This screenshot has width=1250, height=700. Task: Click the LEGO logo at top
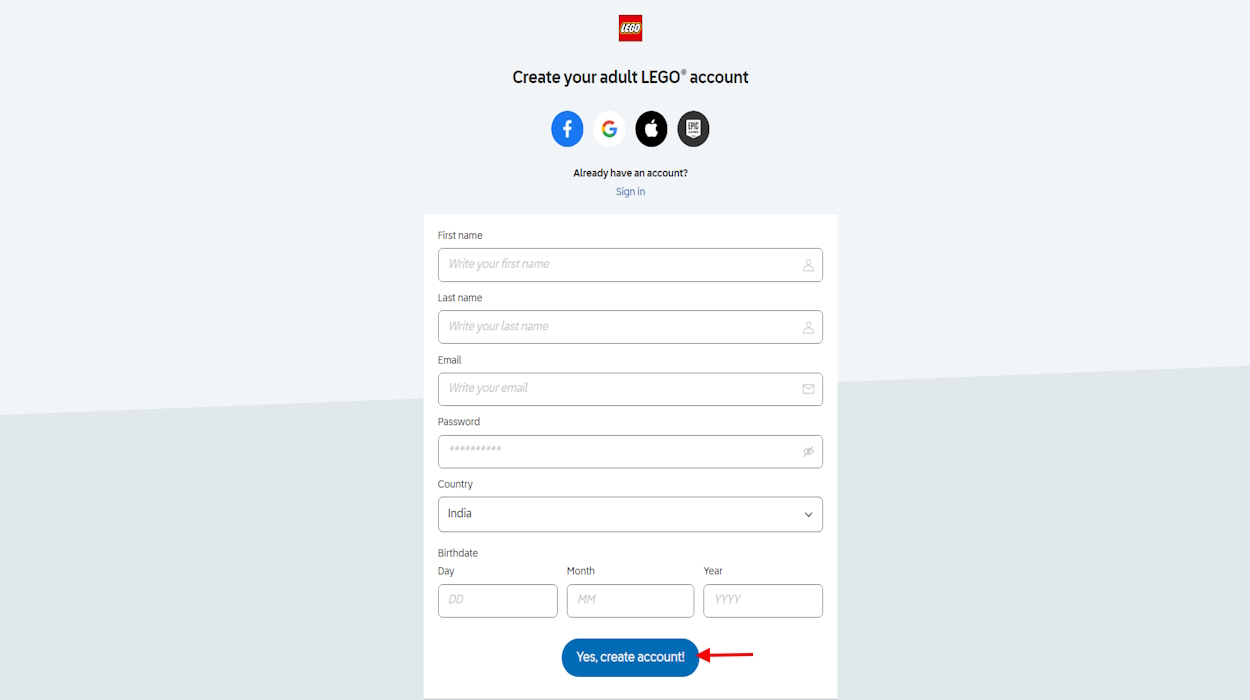[630, 28]
